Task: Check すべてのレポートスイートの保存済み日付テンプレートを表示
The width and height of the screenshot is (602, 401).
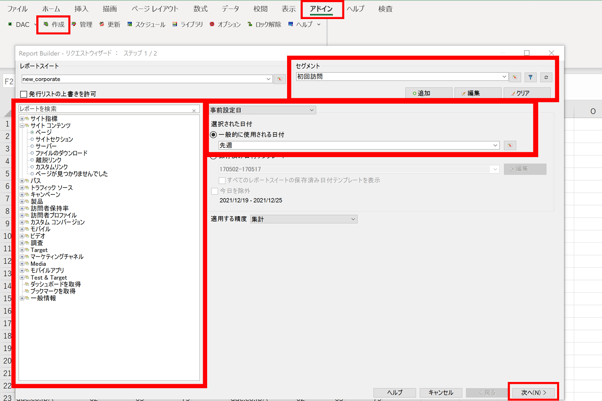Action: click(x=222, y=180)
